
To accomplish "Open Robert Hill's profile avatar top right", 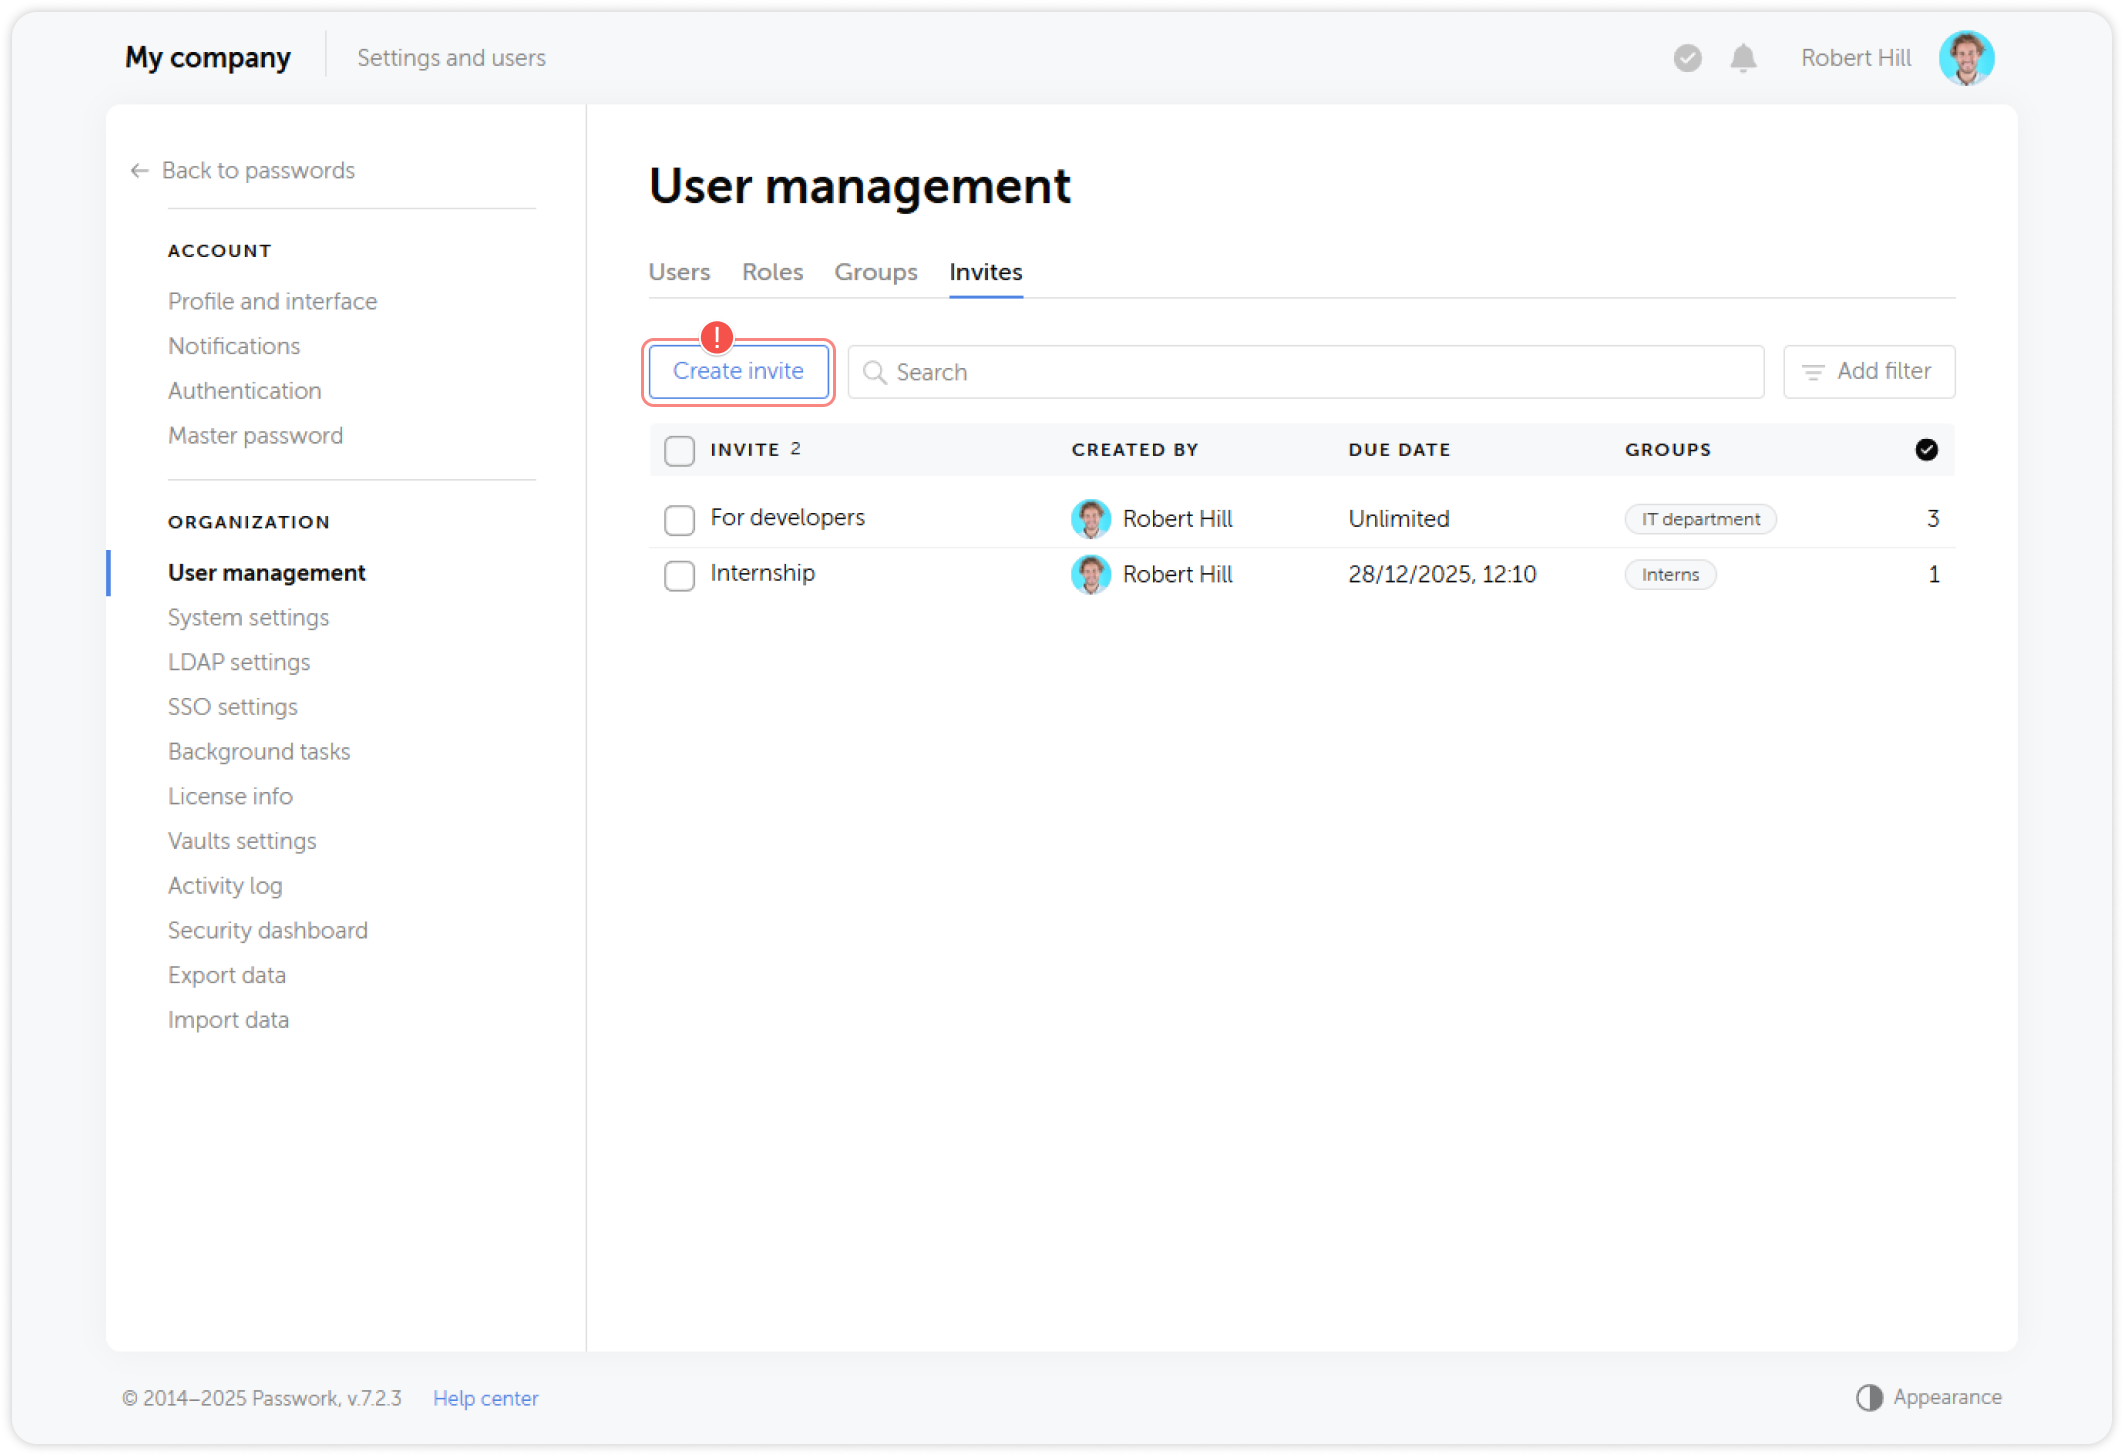I will point(1966,58).
